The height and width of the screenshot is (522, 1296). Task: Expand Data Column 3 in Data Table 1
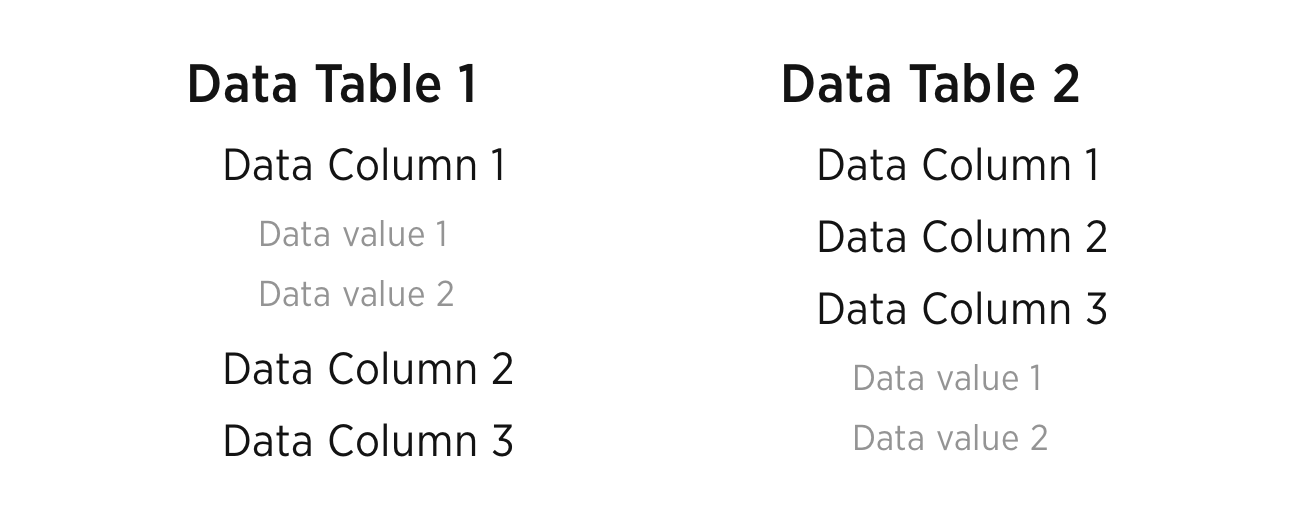coord(368,441)
